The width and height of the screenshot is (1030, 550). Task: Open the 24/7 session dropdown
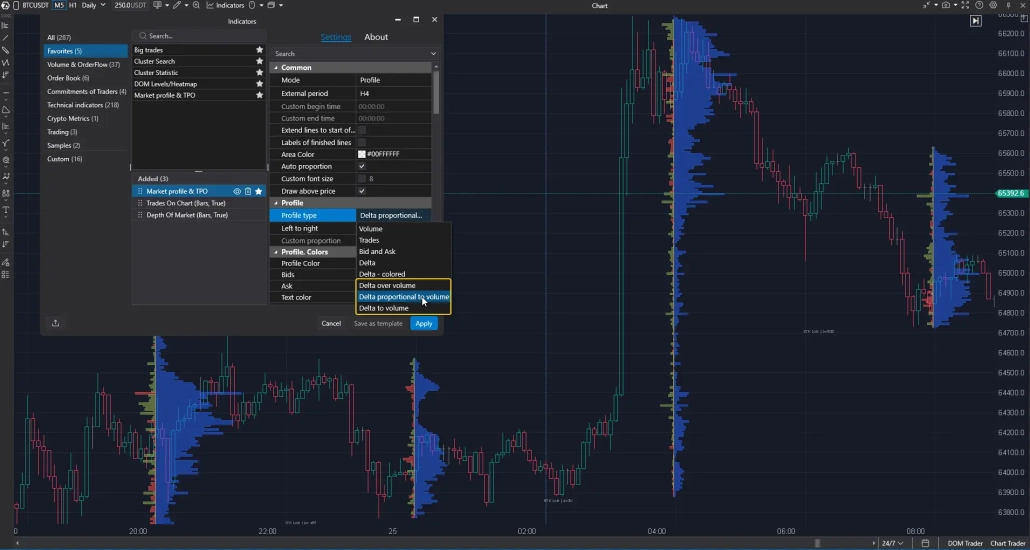point(892,543)
